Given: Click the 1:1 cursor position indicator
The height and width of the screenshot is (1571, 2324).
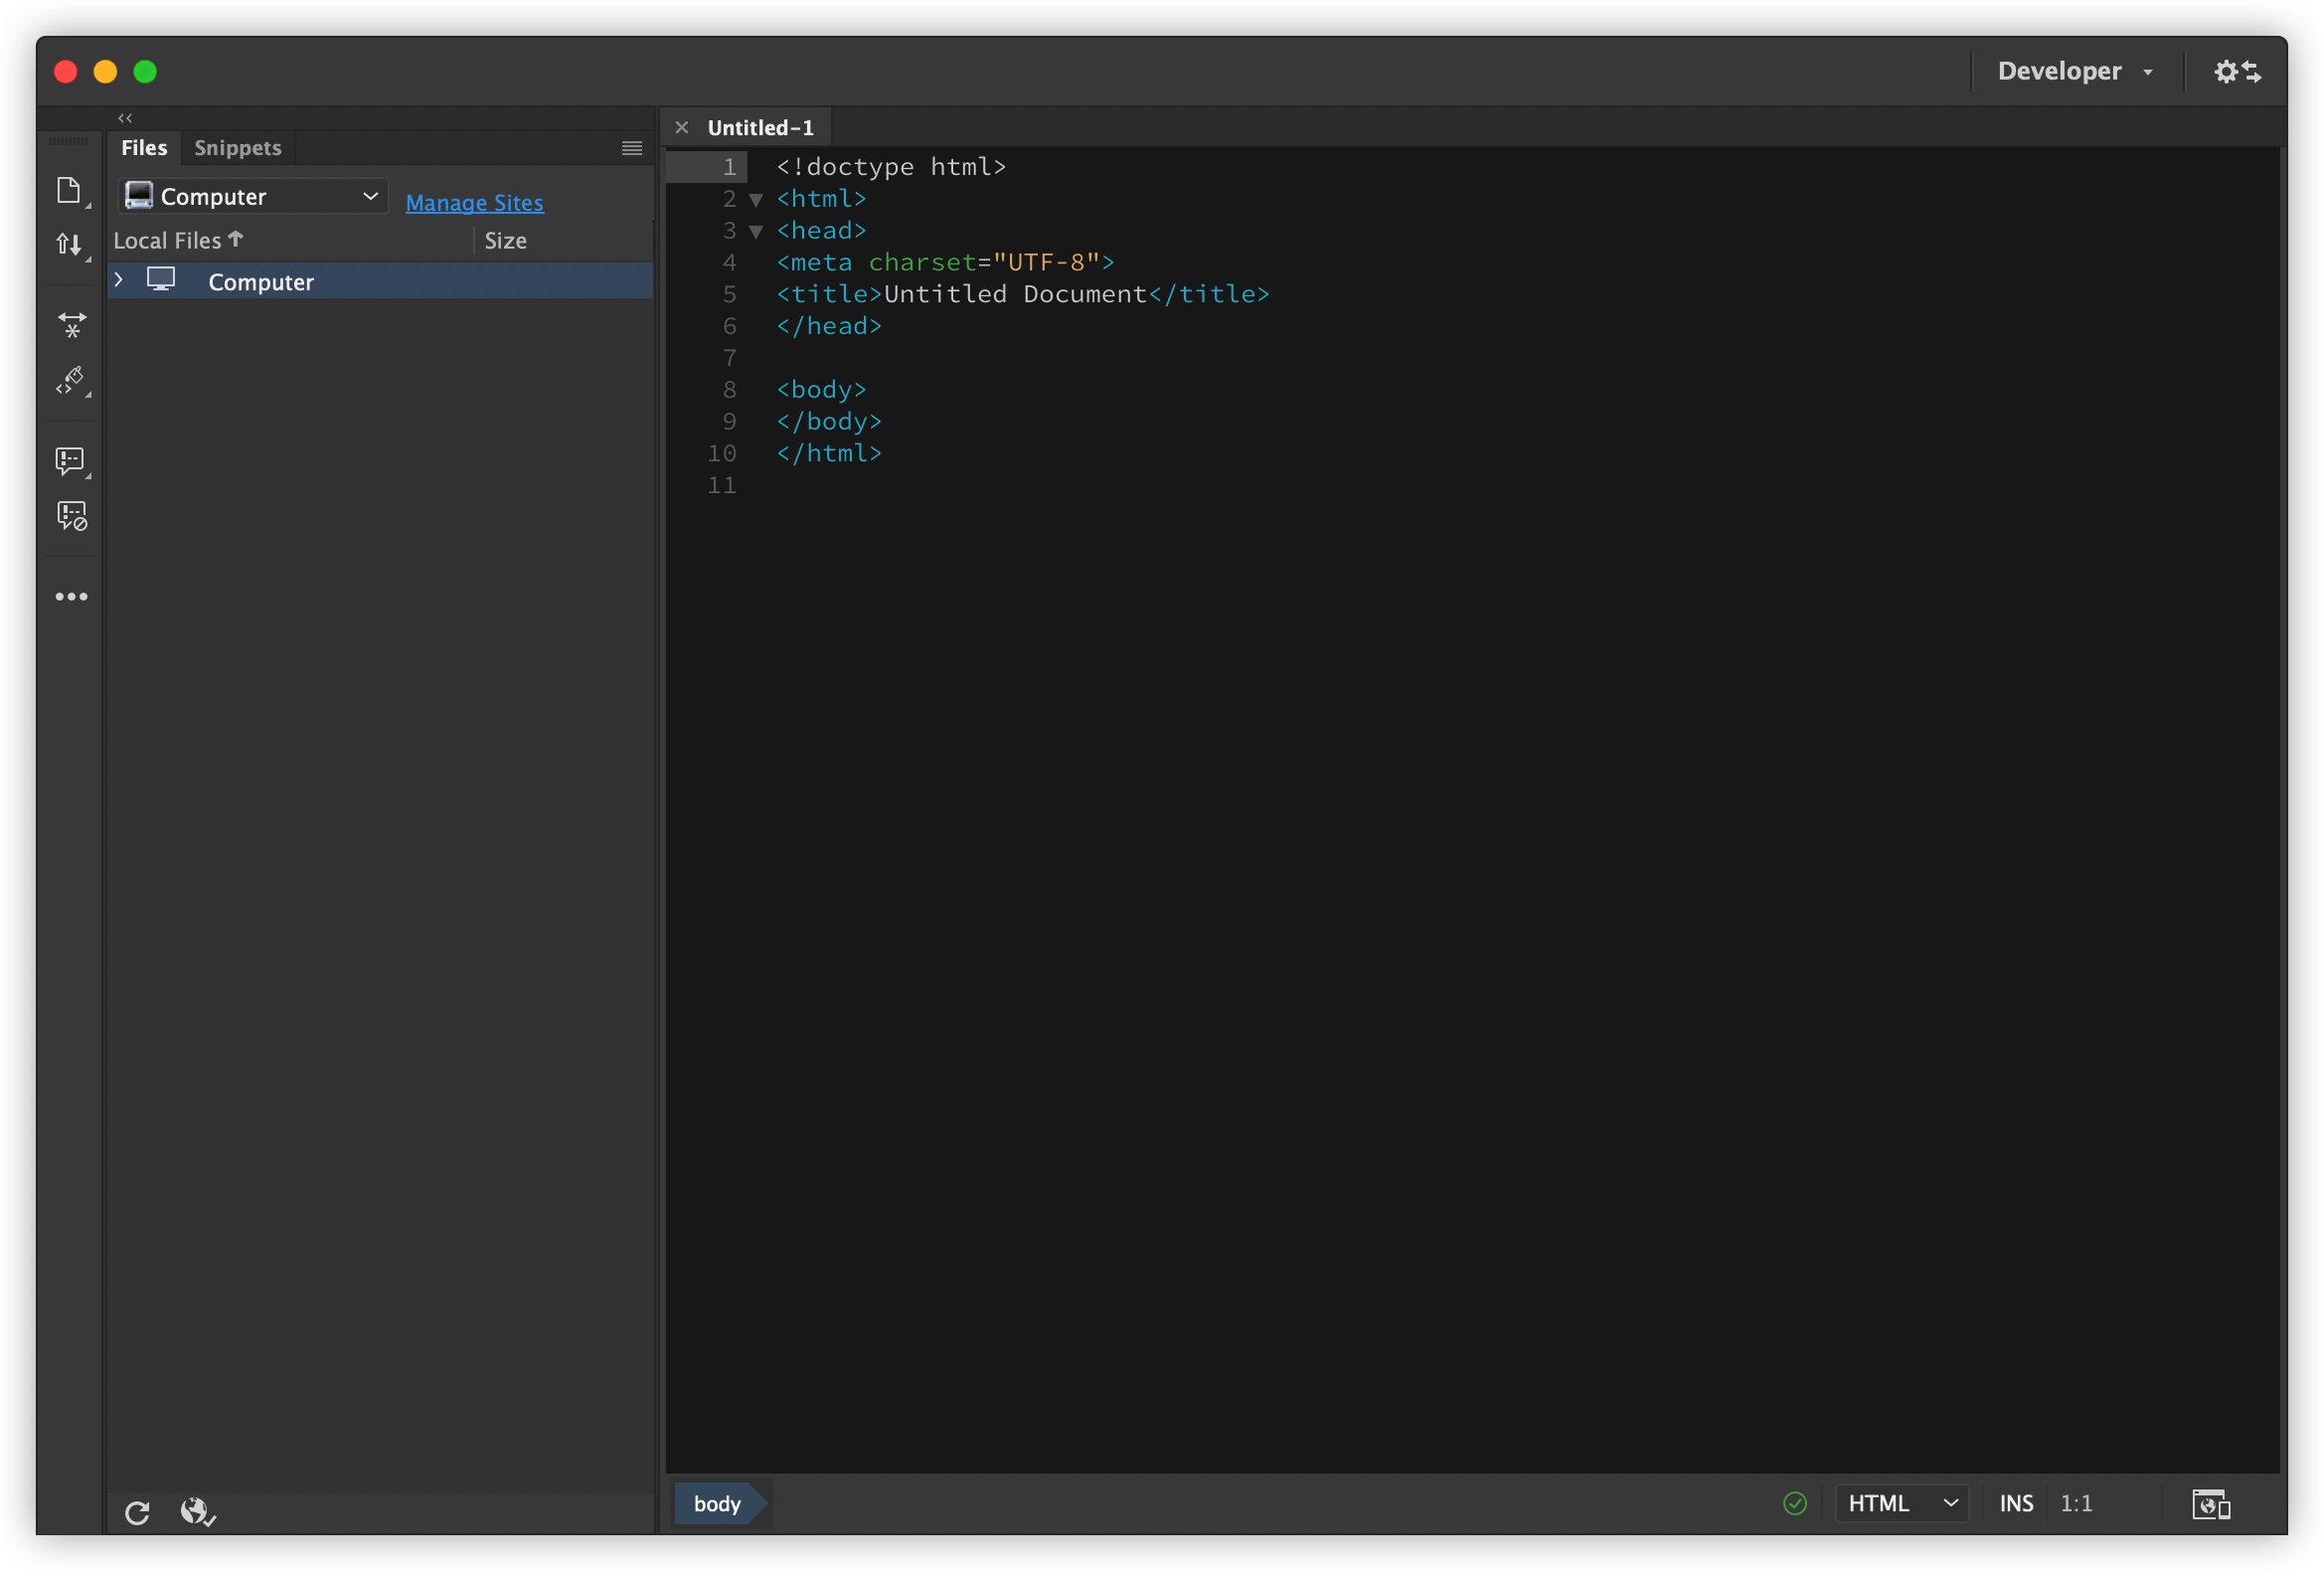Looking at the screenshot, I should pos(2076,1503).
